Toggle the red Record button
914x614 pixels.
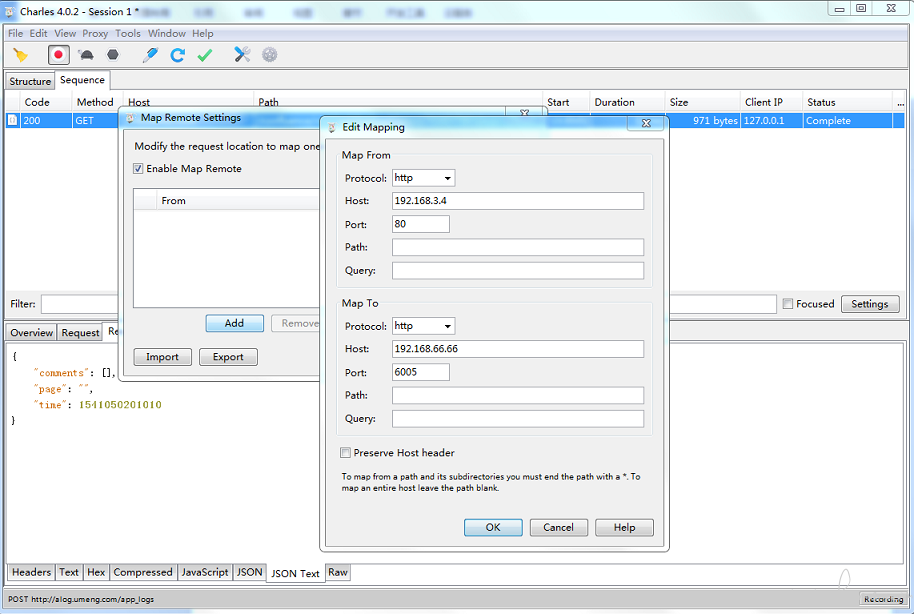click(x=58, y=55)
